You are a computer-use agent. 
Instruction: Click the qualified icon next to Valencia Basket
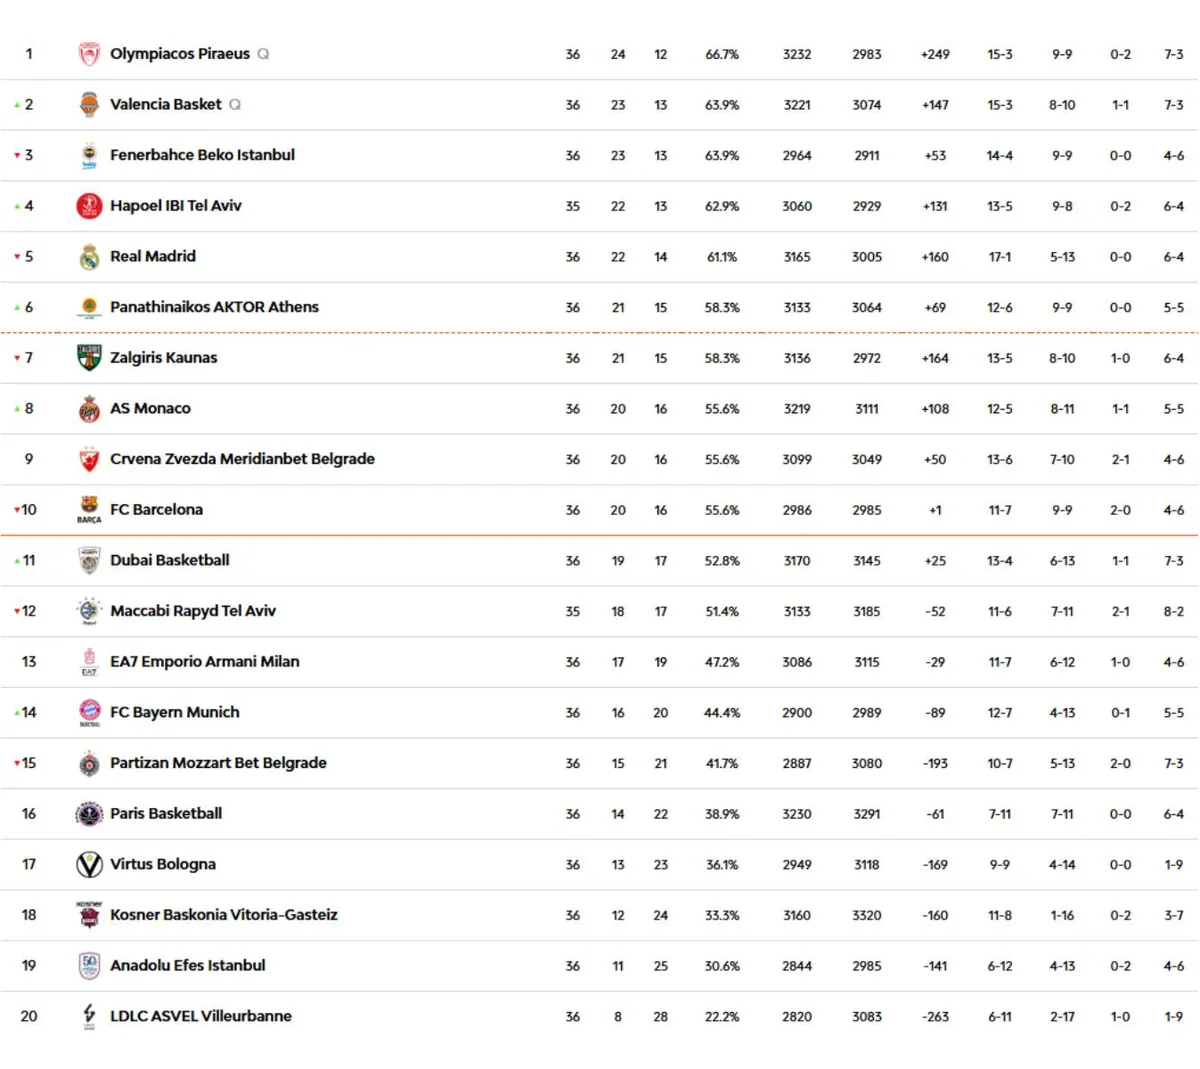pos(235,104)
